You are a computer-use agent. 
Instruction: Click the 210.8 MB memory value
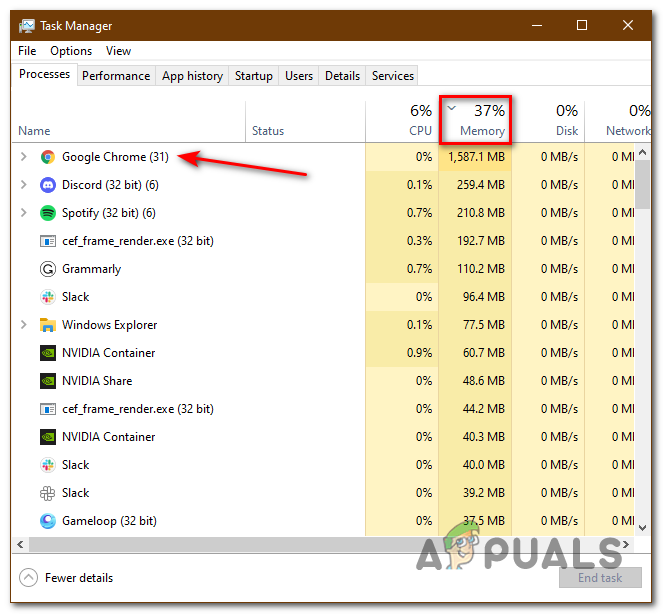481,213
